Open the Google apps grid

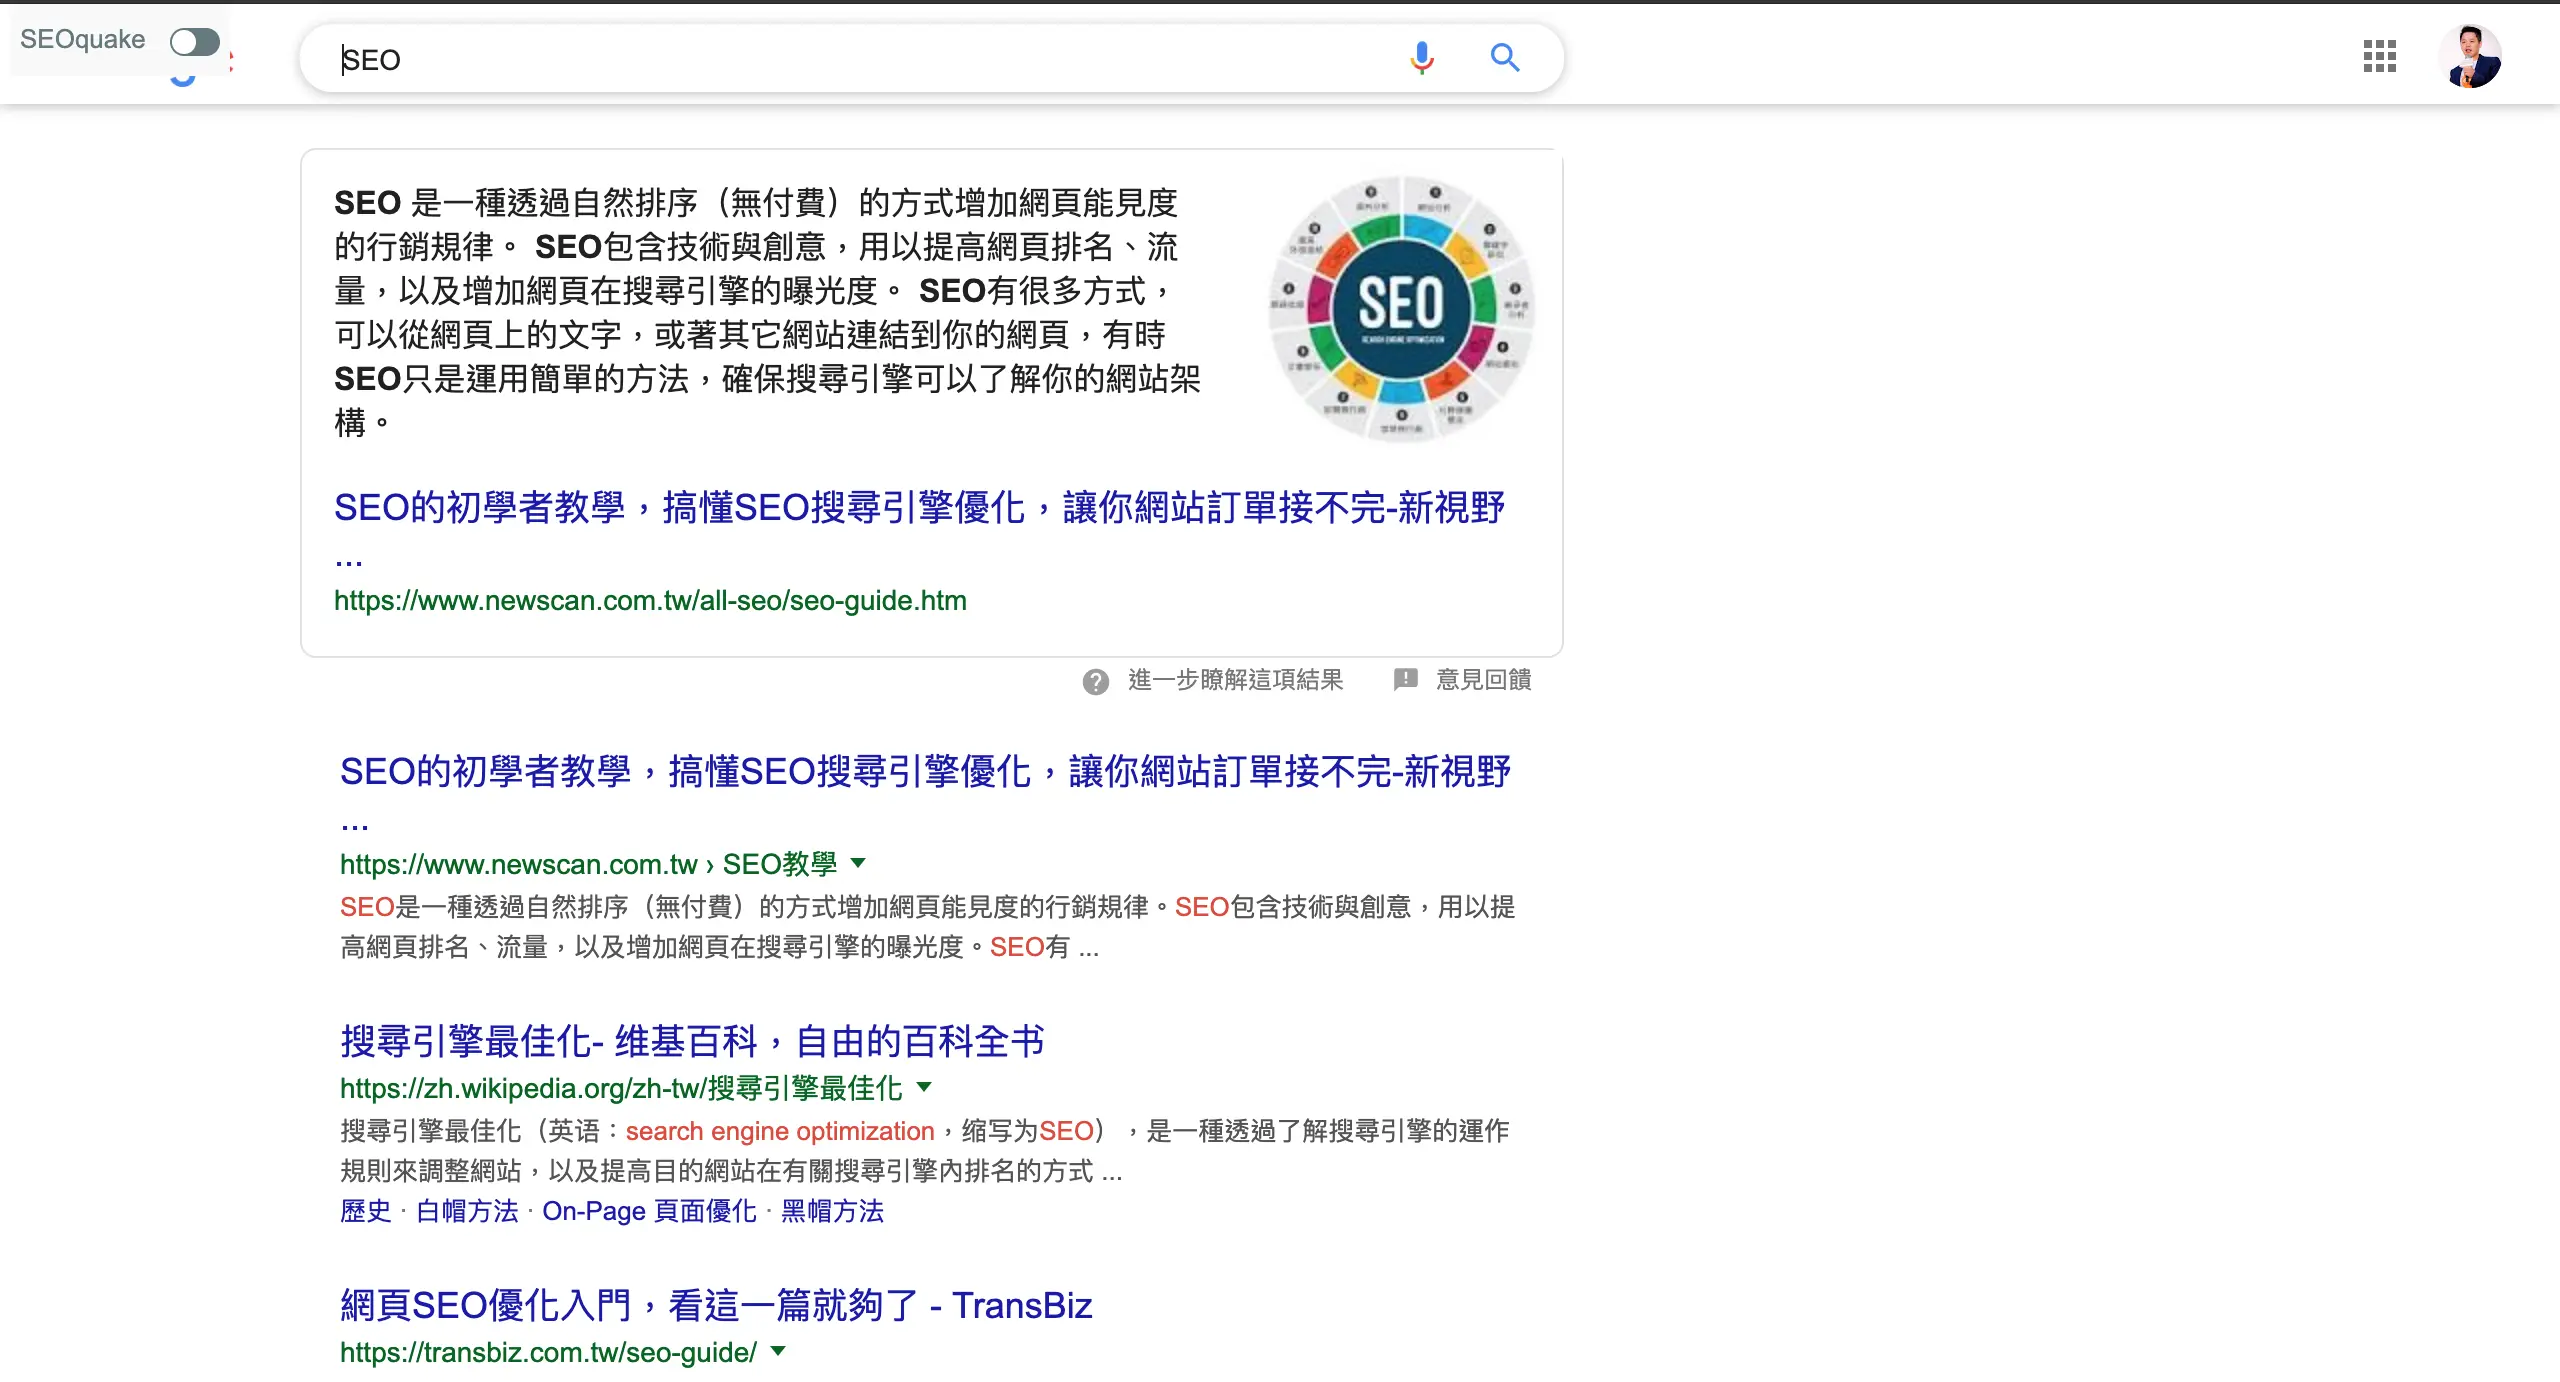[2379, 57]
